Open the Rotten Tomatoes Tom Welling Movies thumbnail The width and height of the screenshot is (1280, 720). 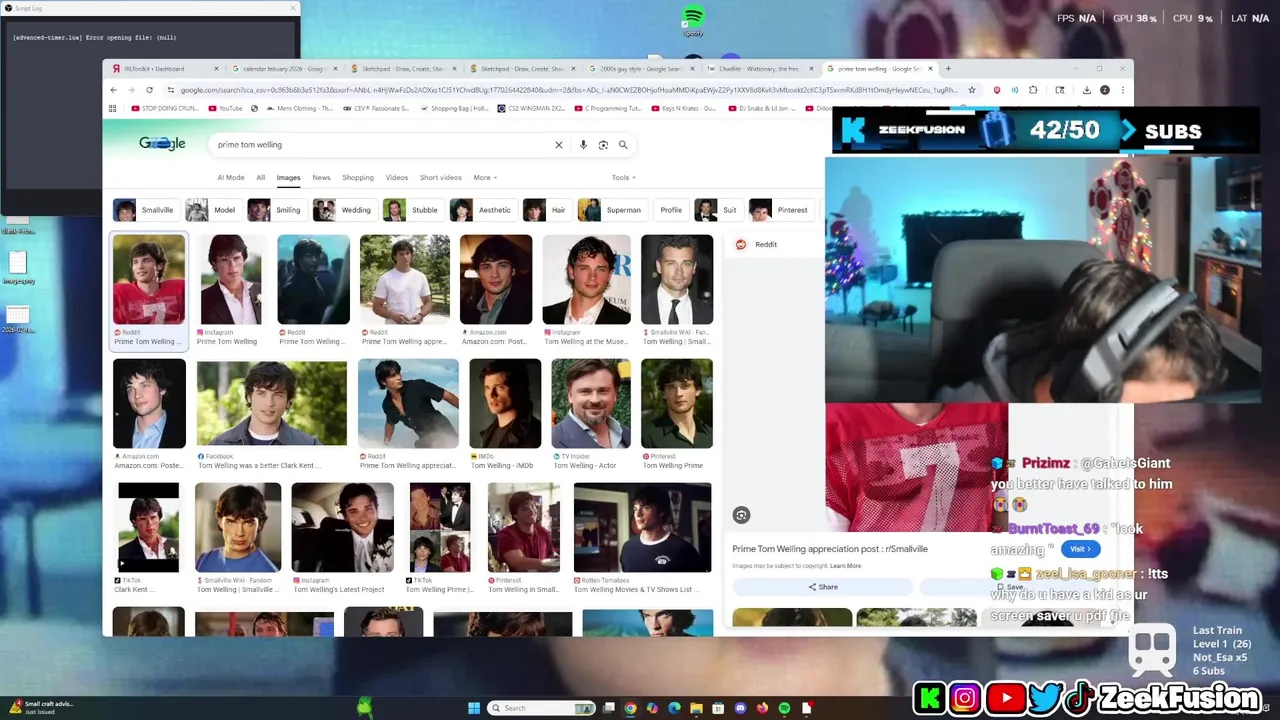642,528
